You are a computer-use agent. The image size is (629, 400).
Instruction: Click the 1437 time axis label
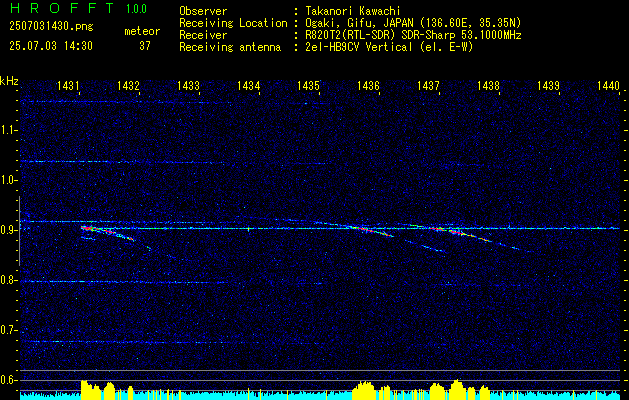(428, 85)
